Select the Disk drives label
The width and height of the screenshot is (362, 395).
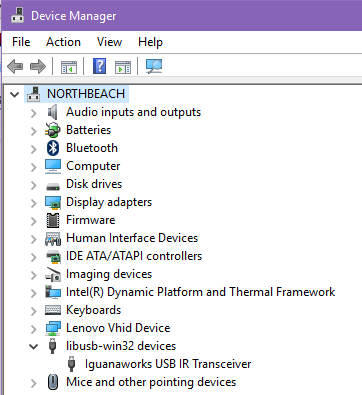coord(94,184)
